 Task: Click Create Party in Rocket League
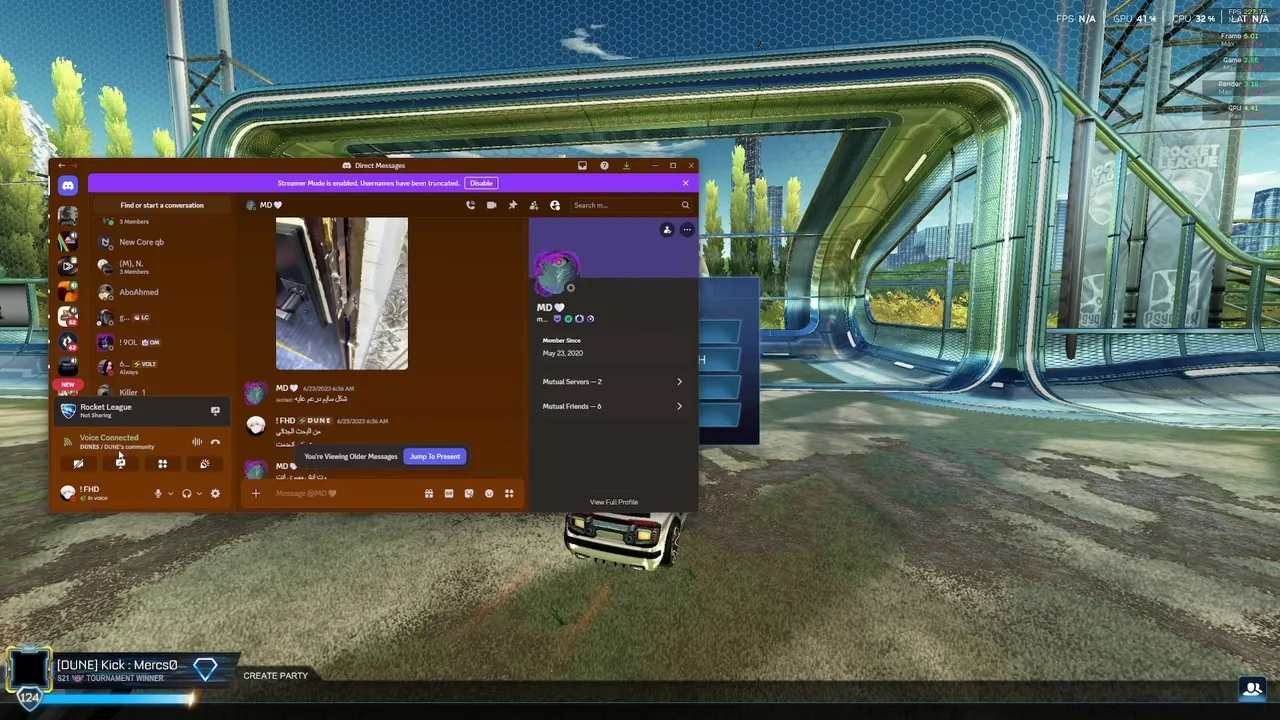pyautogui.click(x=275, y=676)
